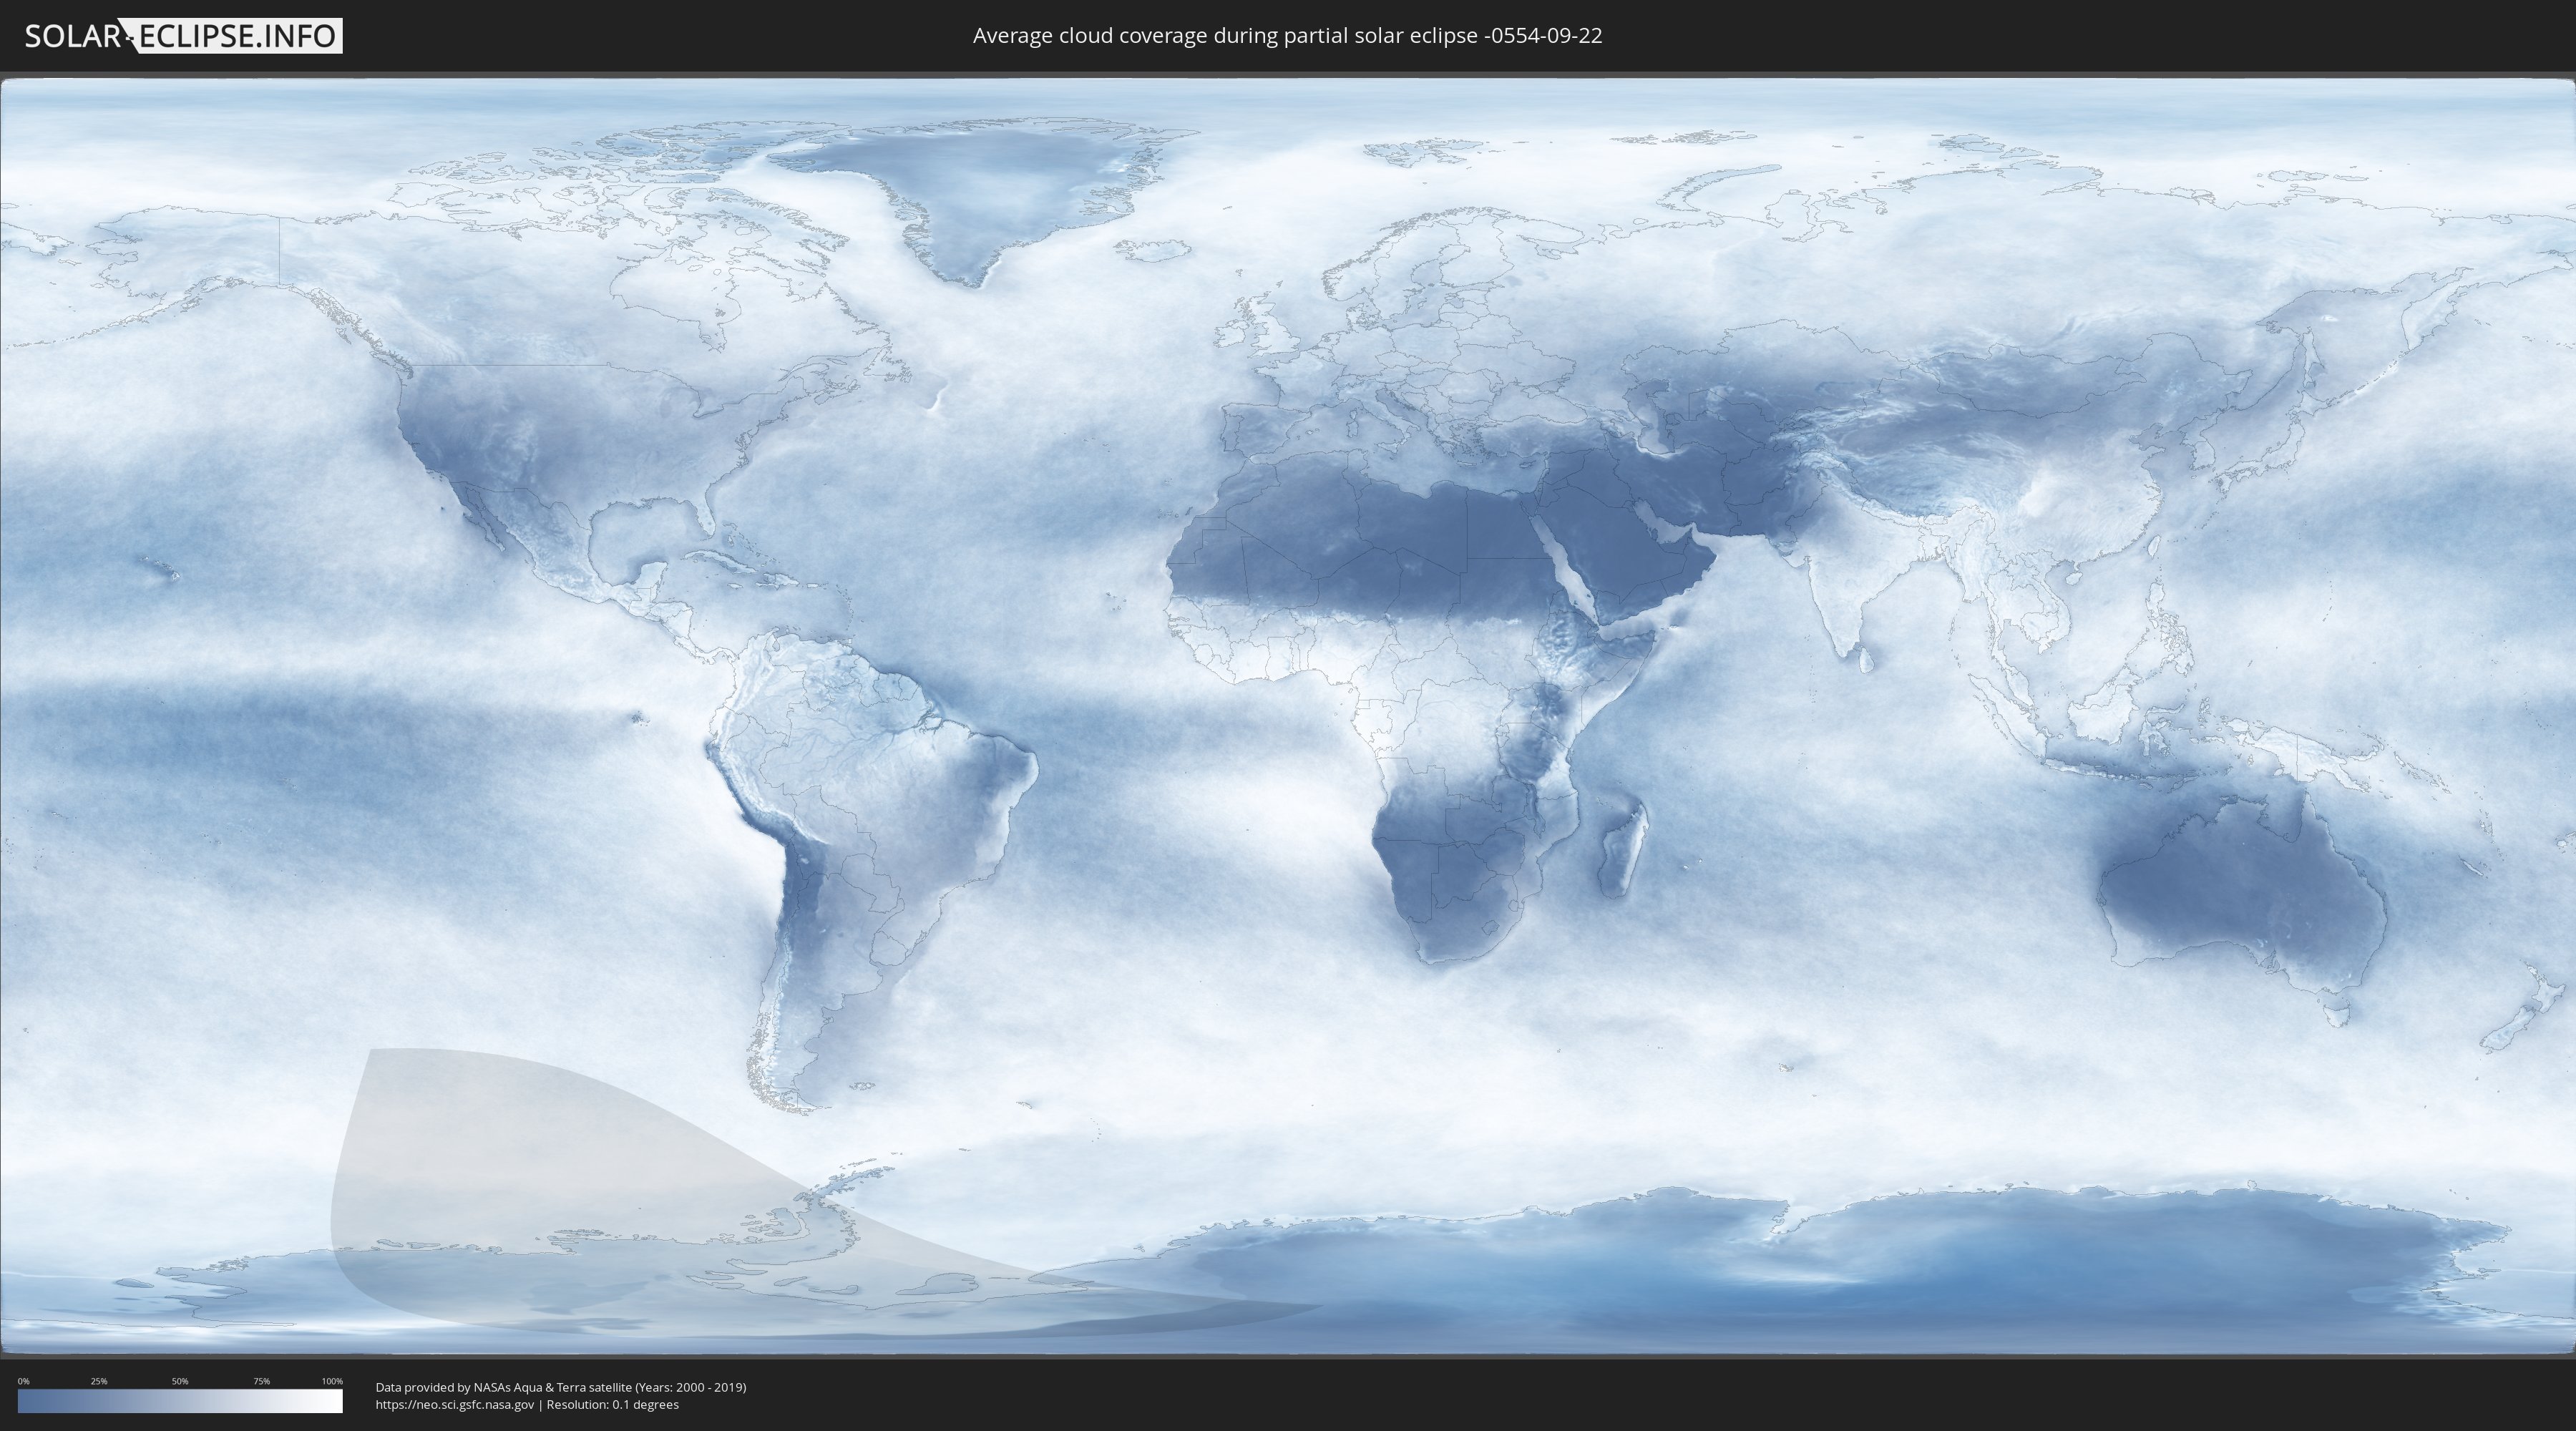The image size is (2576, 1431).
Task: Click the title 'Average cloud coverage during partial solar eclipse -0554-09-22'
Action: click(1287, 36)
